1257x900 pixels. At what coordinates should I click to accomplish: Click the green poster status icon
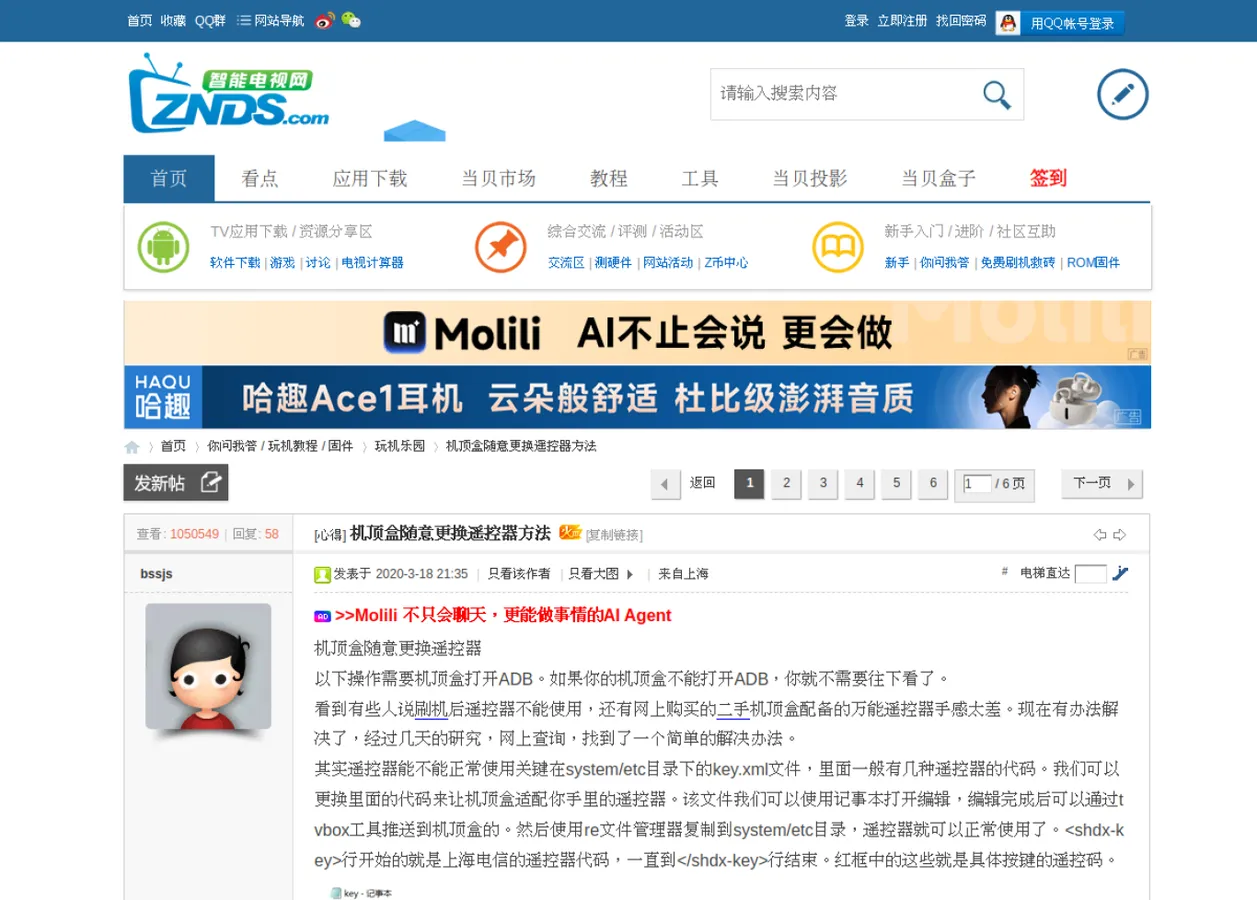(x=322, y=574)
